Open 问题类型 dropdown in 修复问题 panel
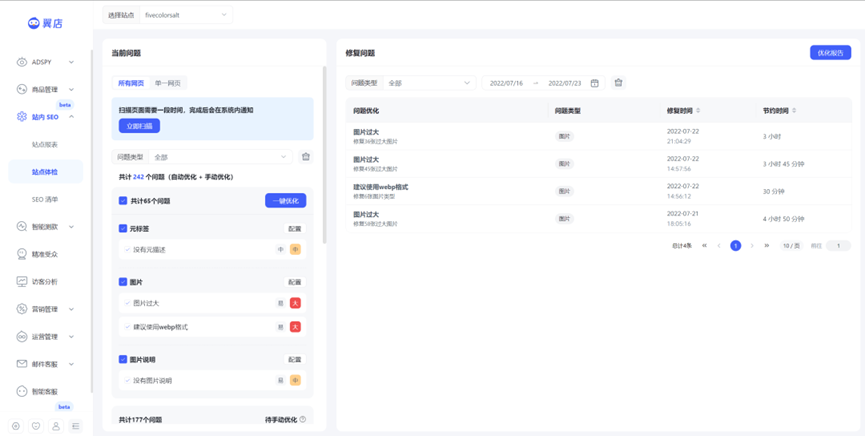Screen dimensions: 865x436 click(x=429, y=83)
